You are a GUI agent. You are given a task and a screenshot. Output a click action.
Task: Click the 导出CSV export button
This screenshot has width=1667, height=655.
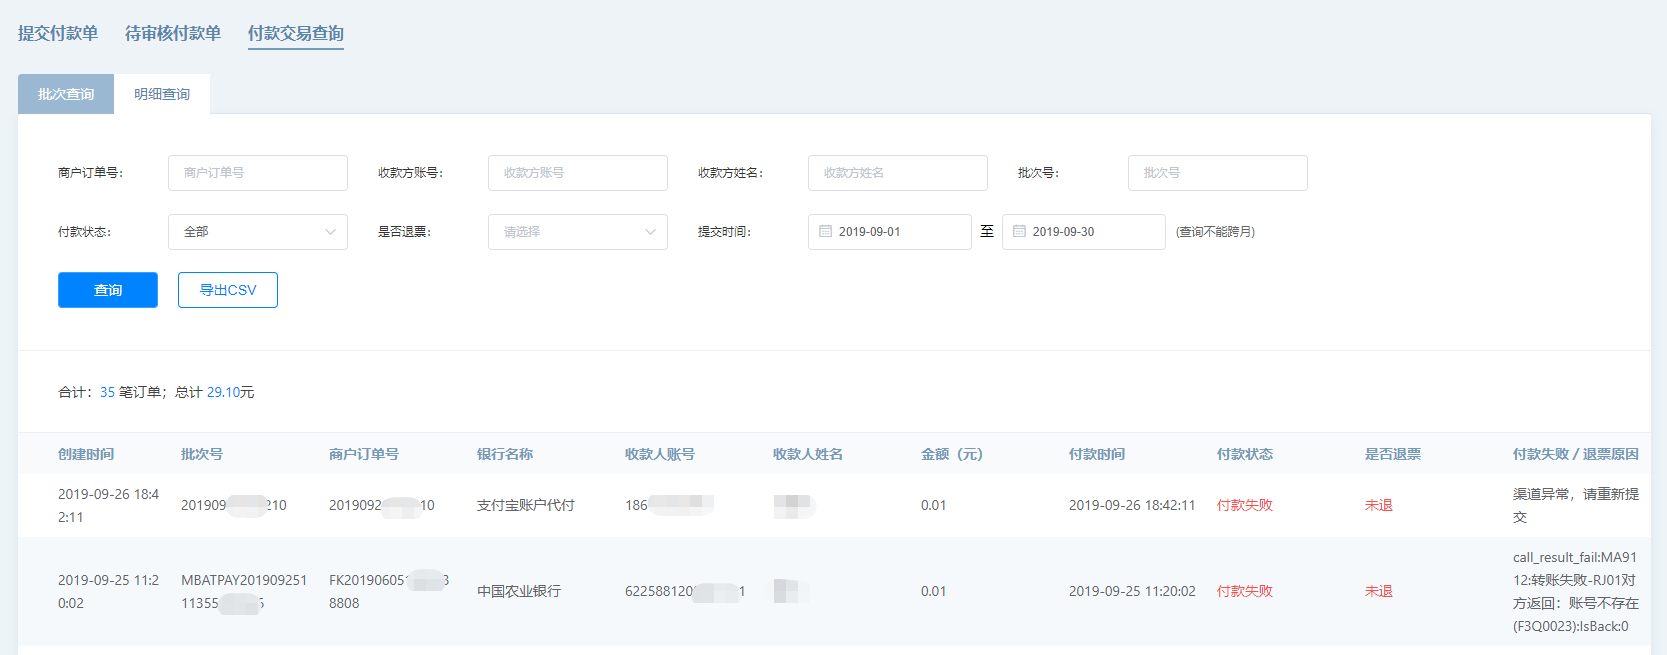point(228,290)
